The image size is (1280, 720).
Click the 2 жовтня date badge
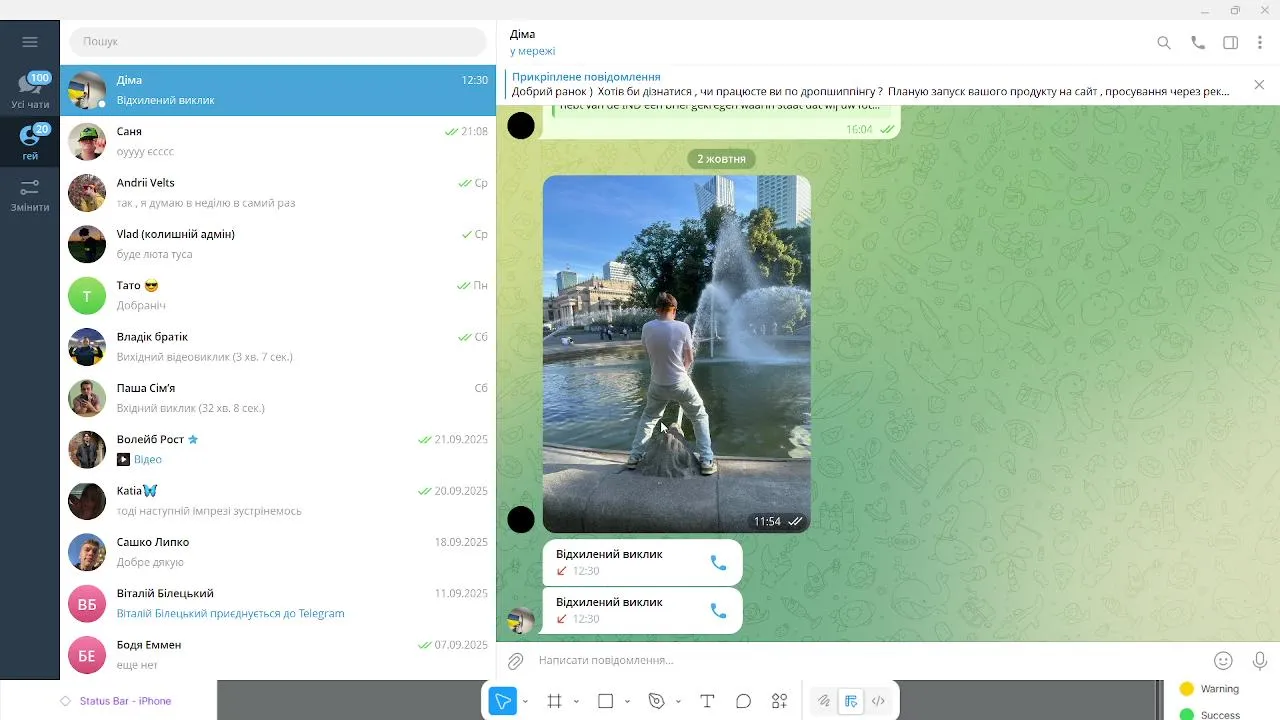pos(721,159)
